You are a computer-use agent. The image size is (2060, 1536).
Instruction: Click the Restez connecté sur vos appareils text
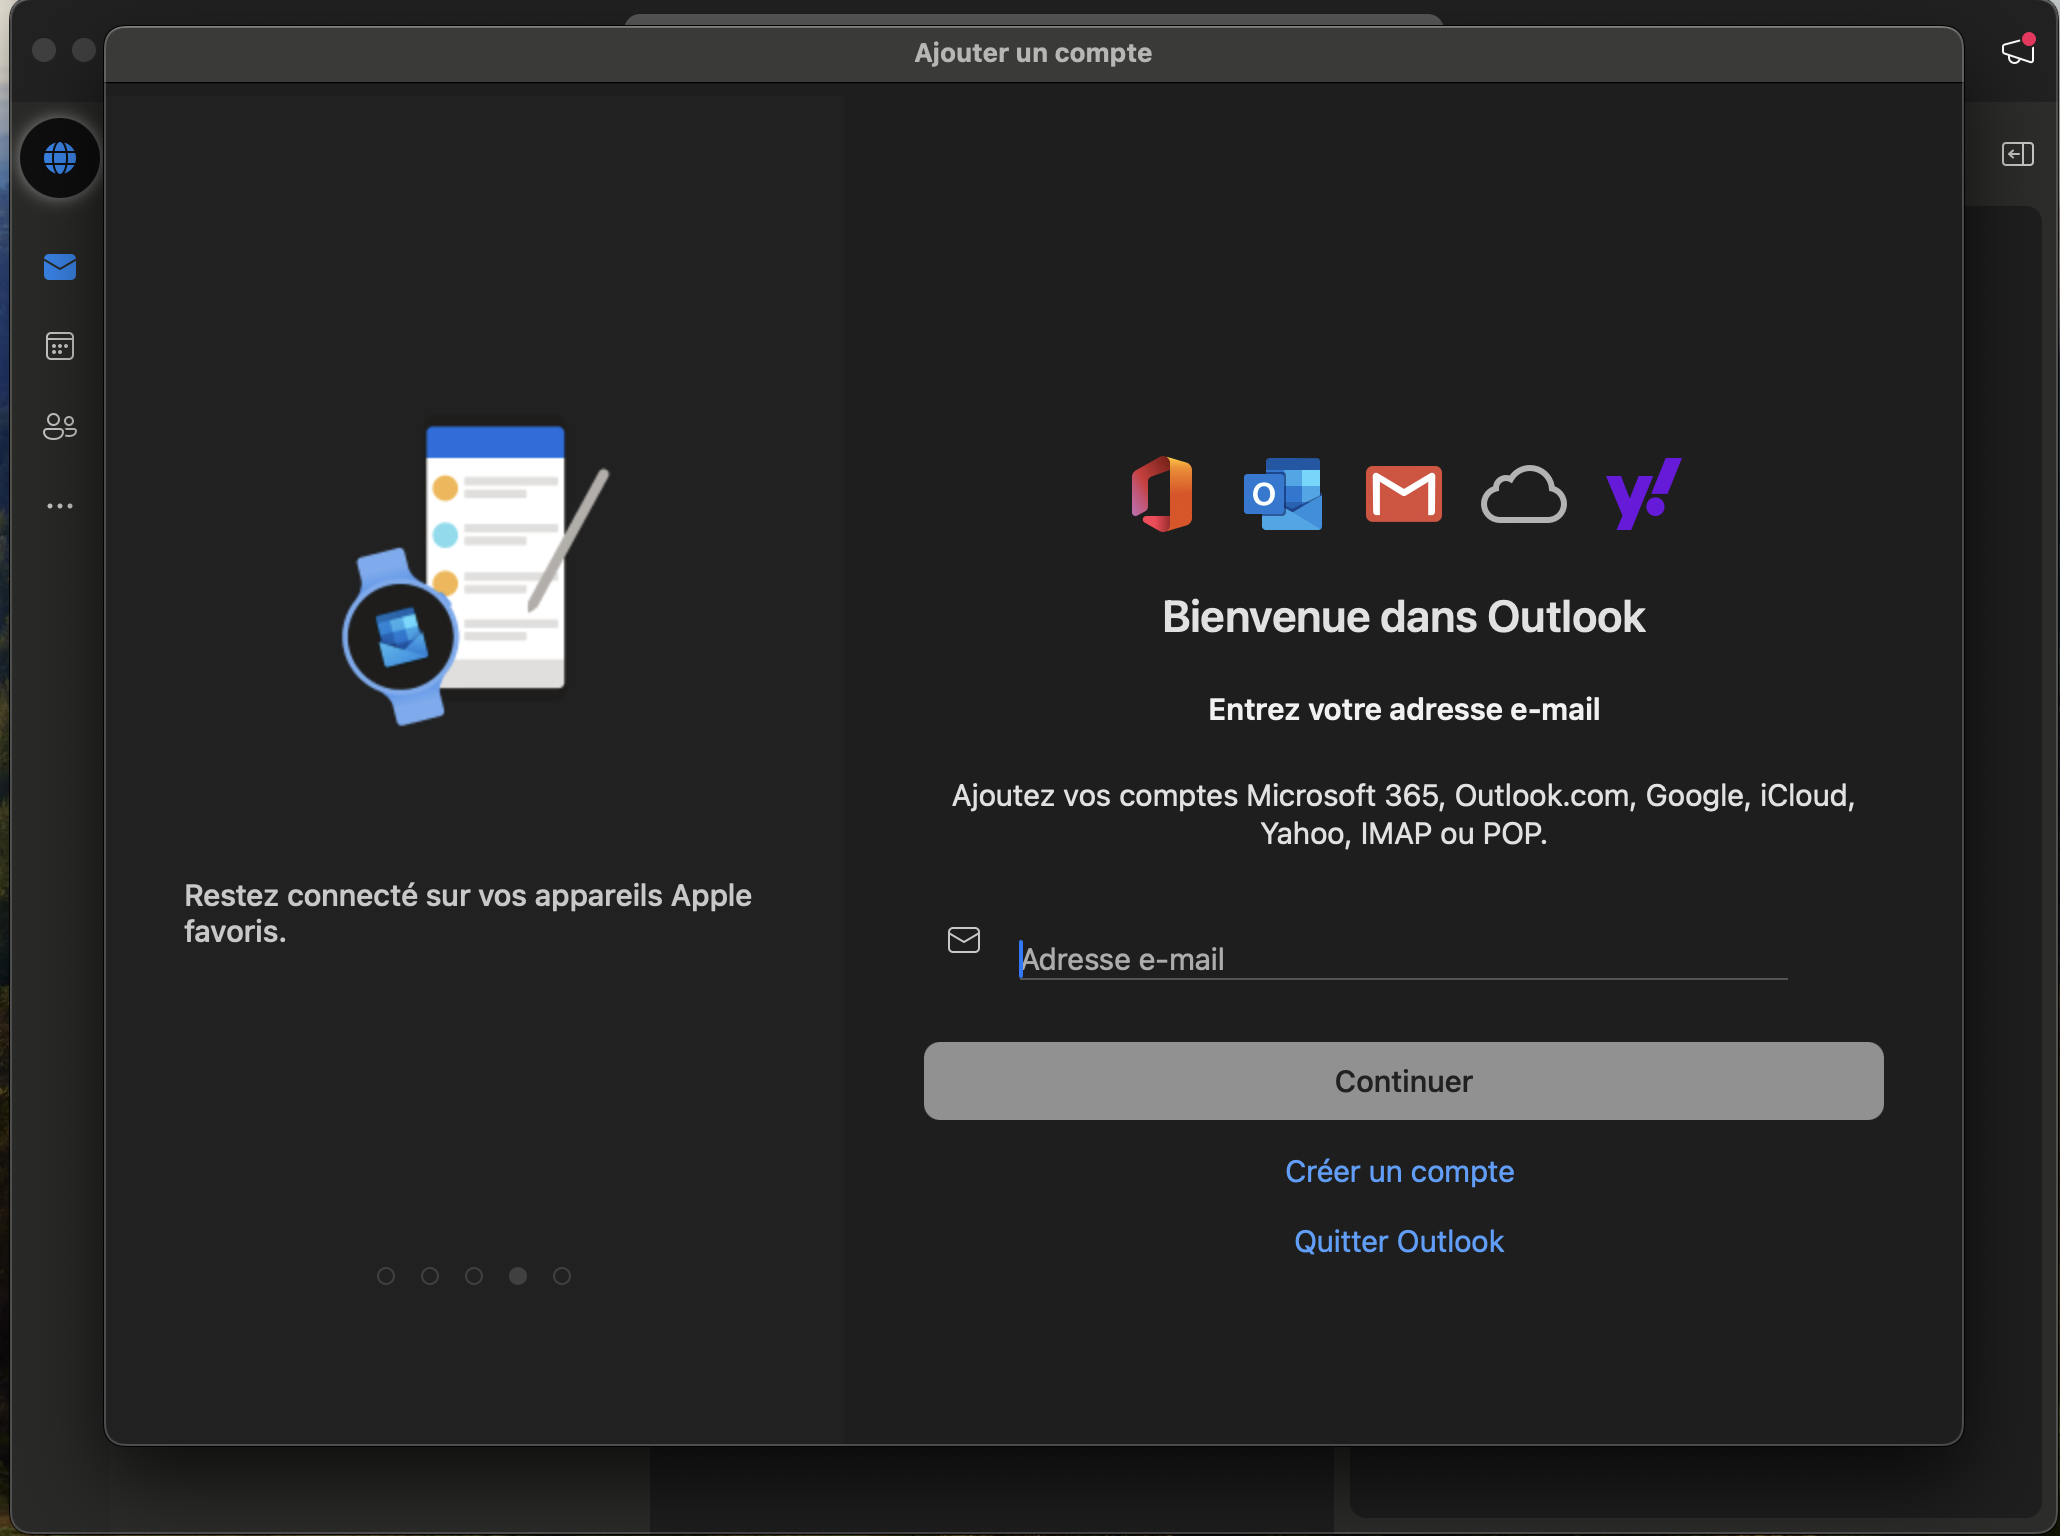pos(468,913)
